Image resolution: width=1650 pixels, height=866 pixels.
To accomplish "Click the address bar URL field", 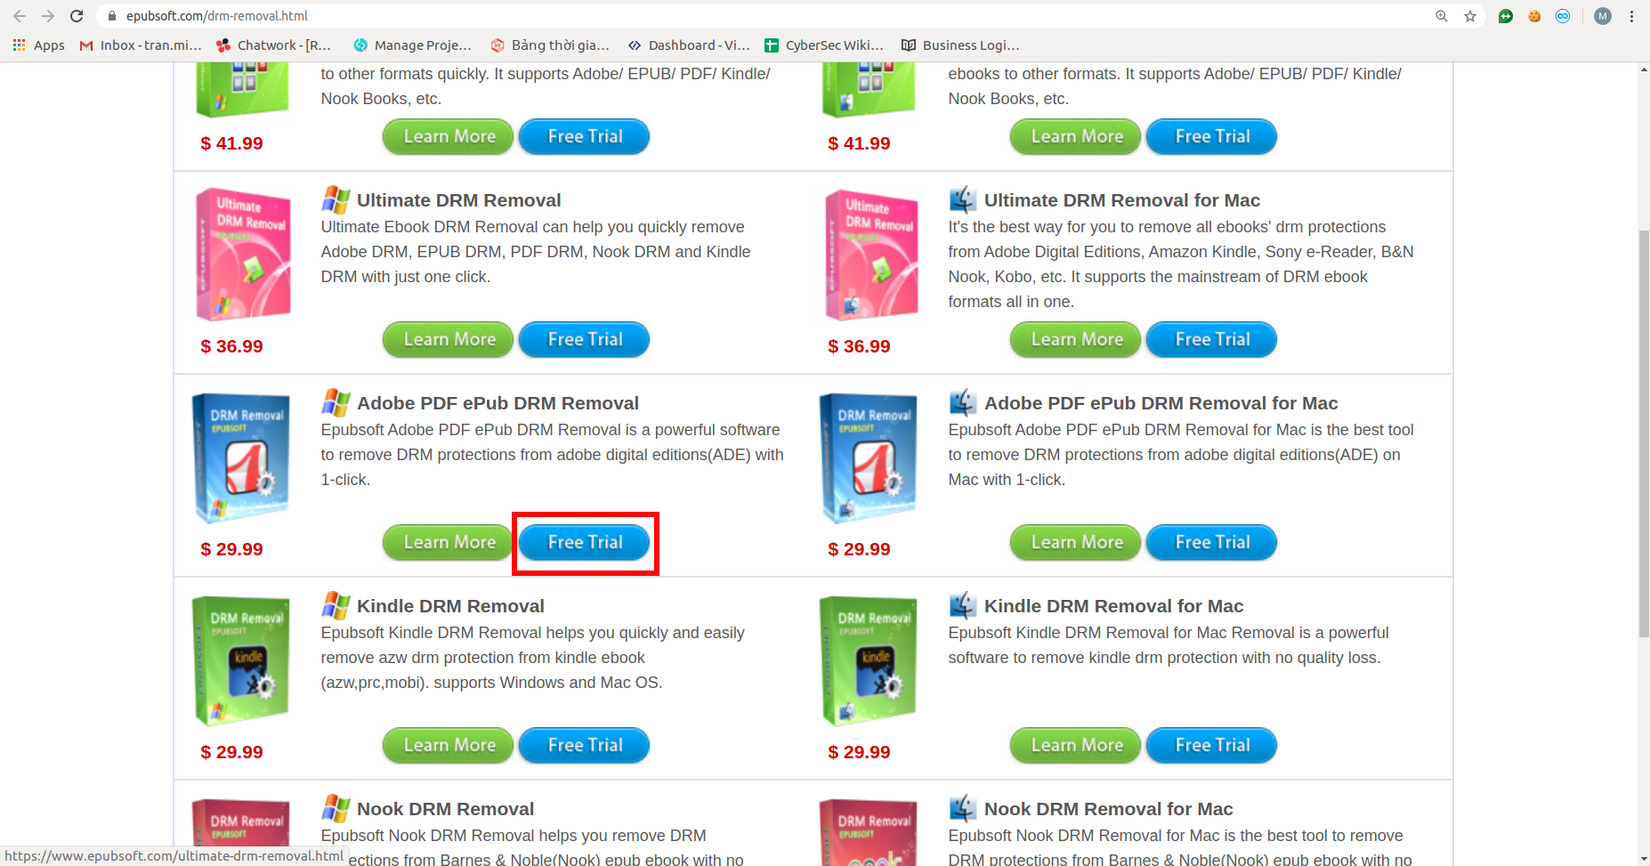I will coord(770,16).
